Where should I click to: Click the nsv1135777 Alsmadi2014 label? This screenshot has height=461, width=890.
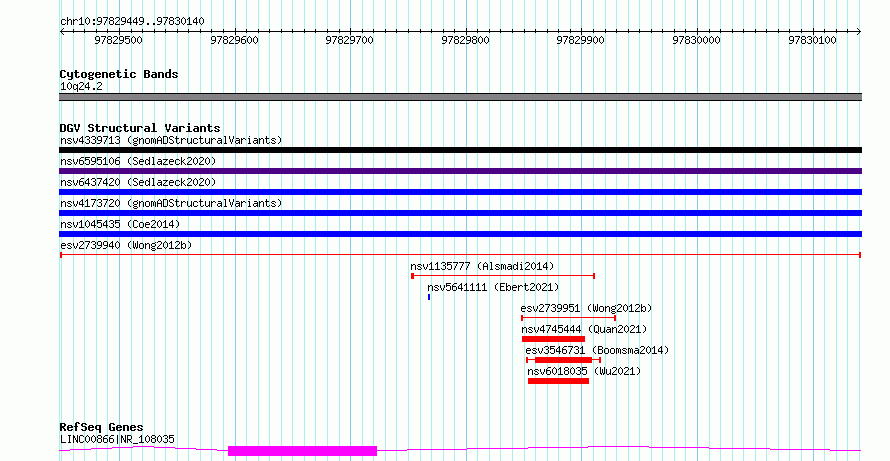(482, 266)
